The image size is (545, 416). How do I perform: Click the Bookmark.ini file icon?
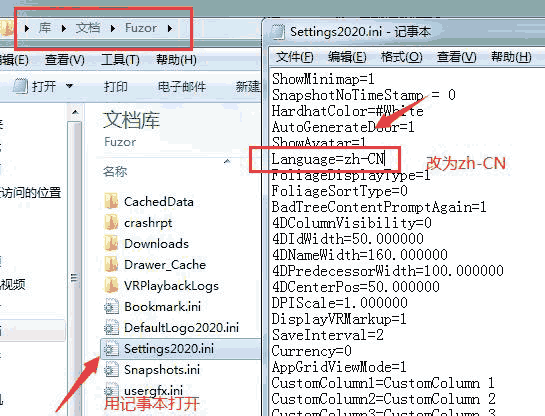111,307
